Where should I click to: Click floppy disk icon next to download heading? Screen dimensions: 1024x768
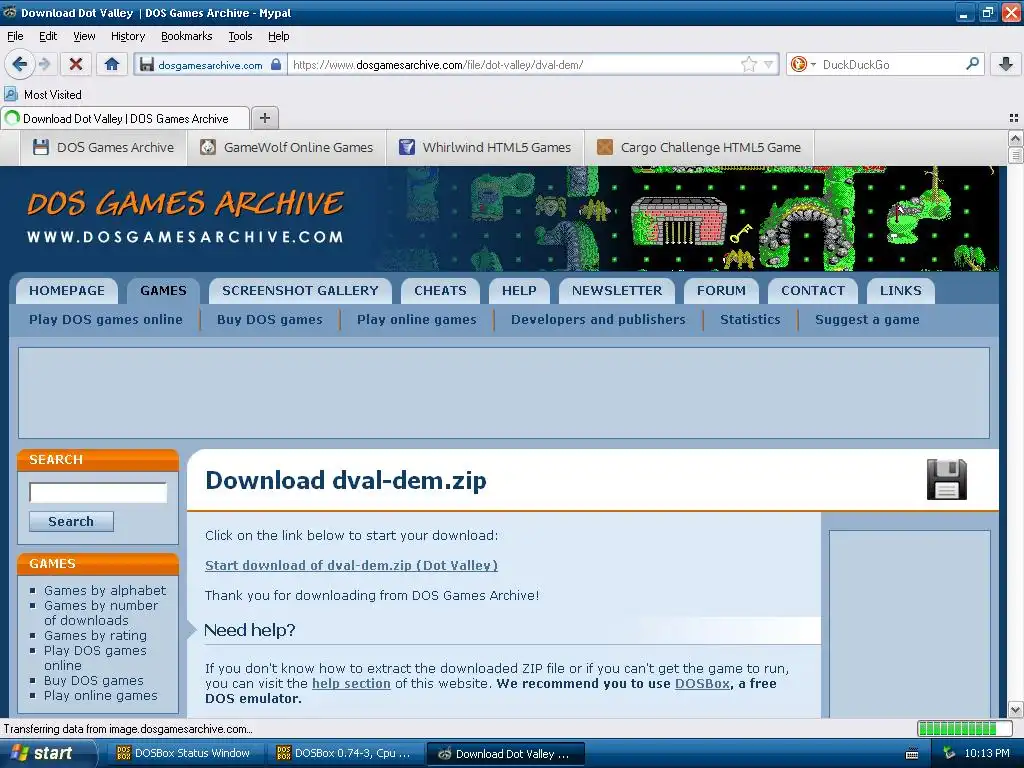pyautogui.click(x=946, y=479)
